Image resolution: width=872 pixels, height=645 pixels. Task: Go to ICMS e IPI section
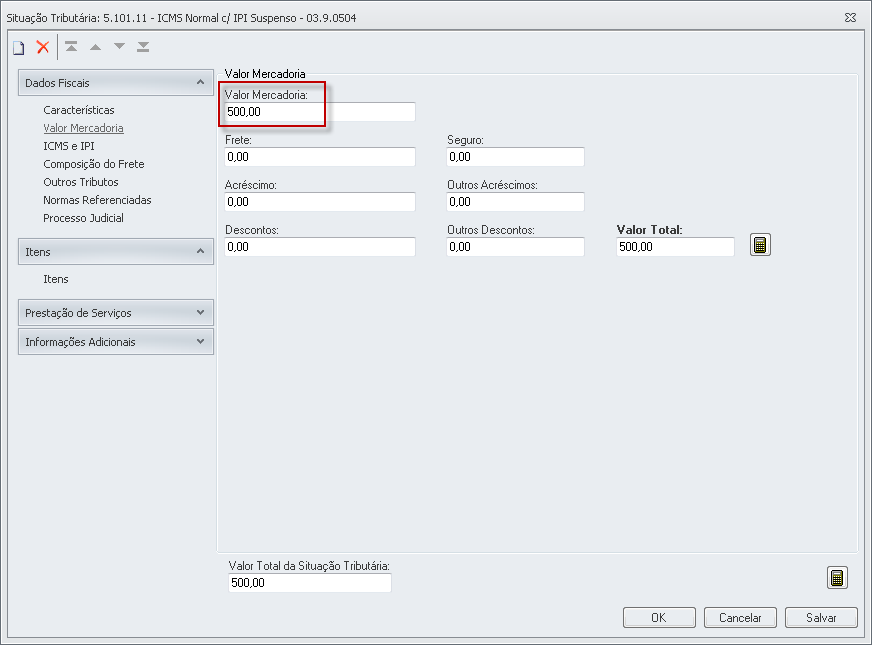69,146
